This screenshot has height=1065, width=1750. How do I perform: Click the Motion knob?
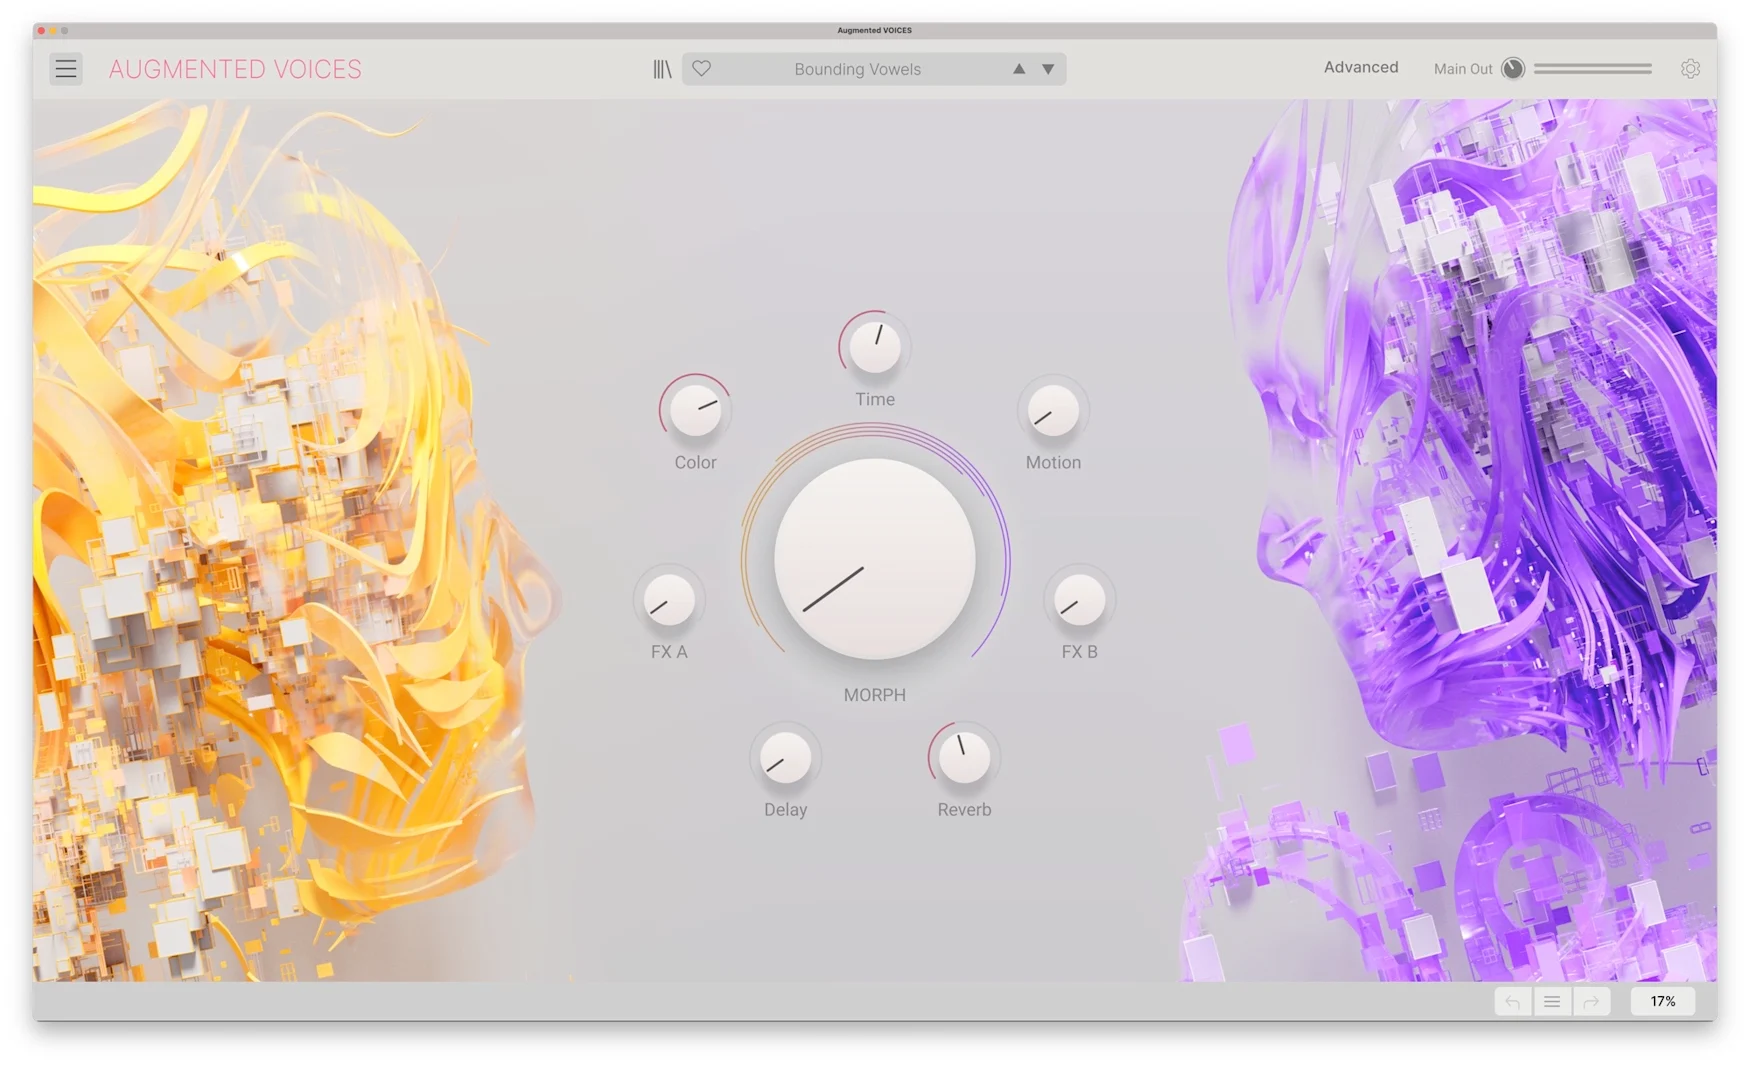click(1053, 411)
